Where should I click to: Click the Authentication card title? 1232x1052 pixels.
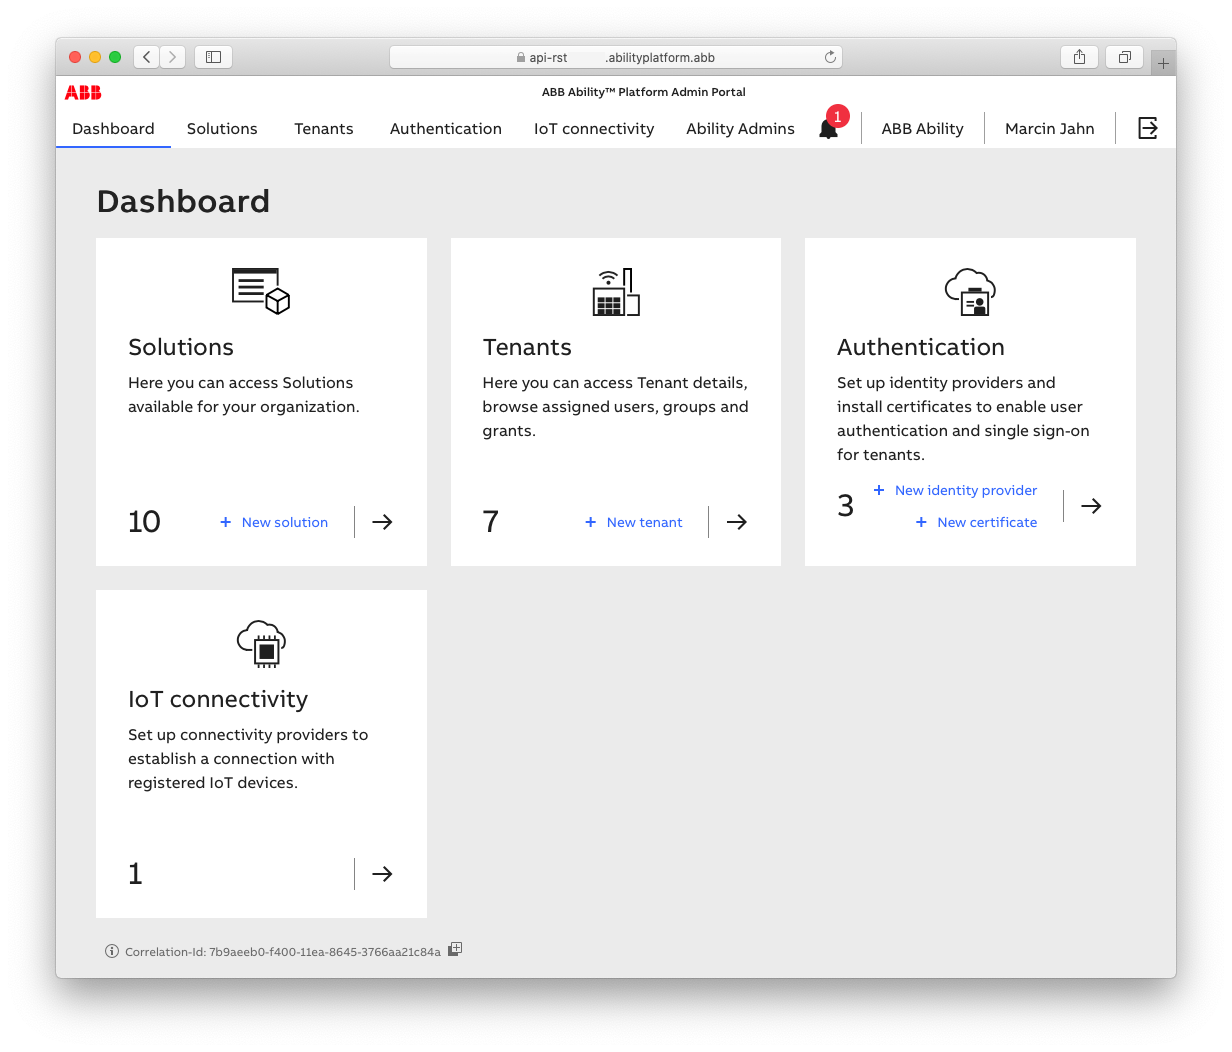tap(921, 347)
